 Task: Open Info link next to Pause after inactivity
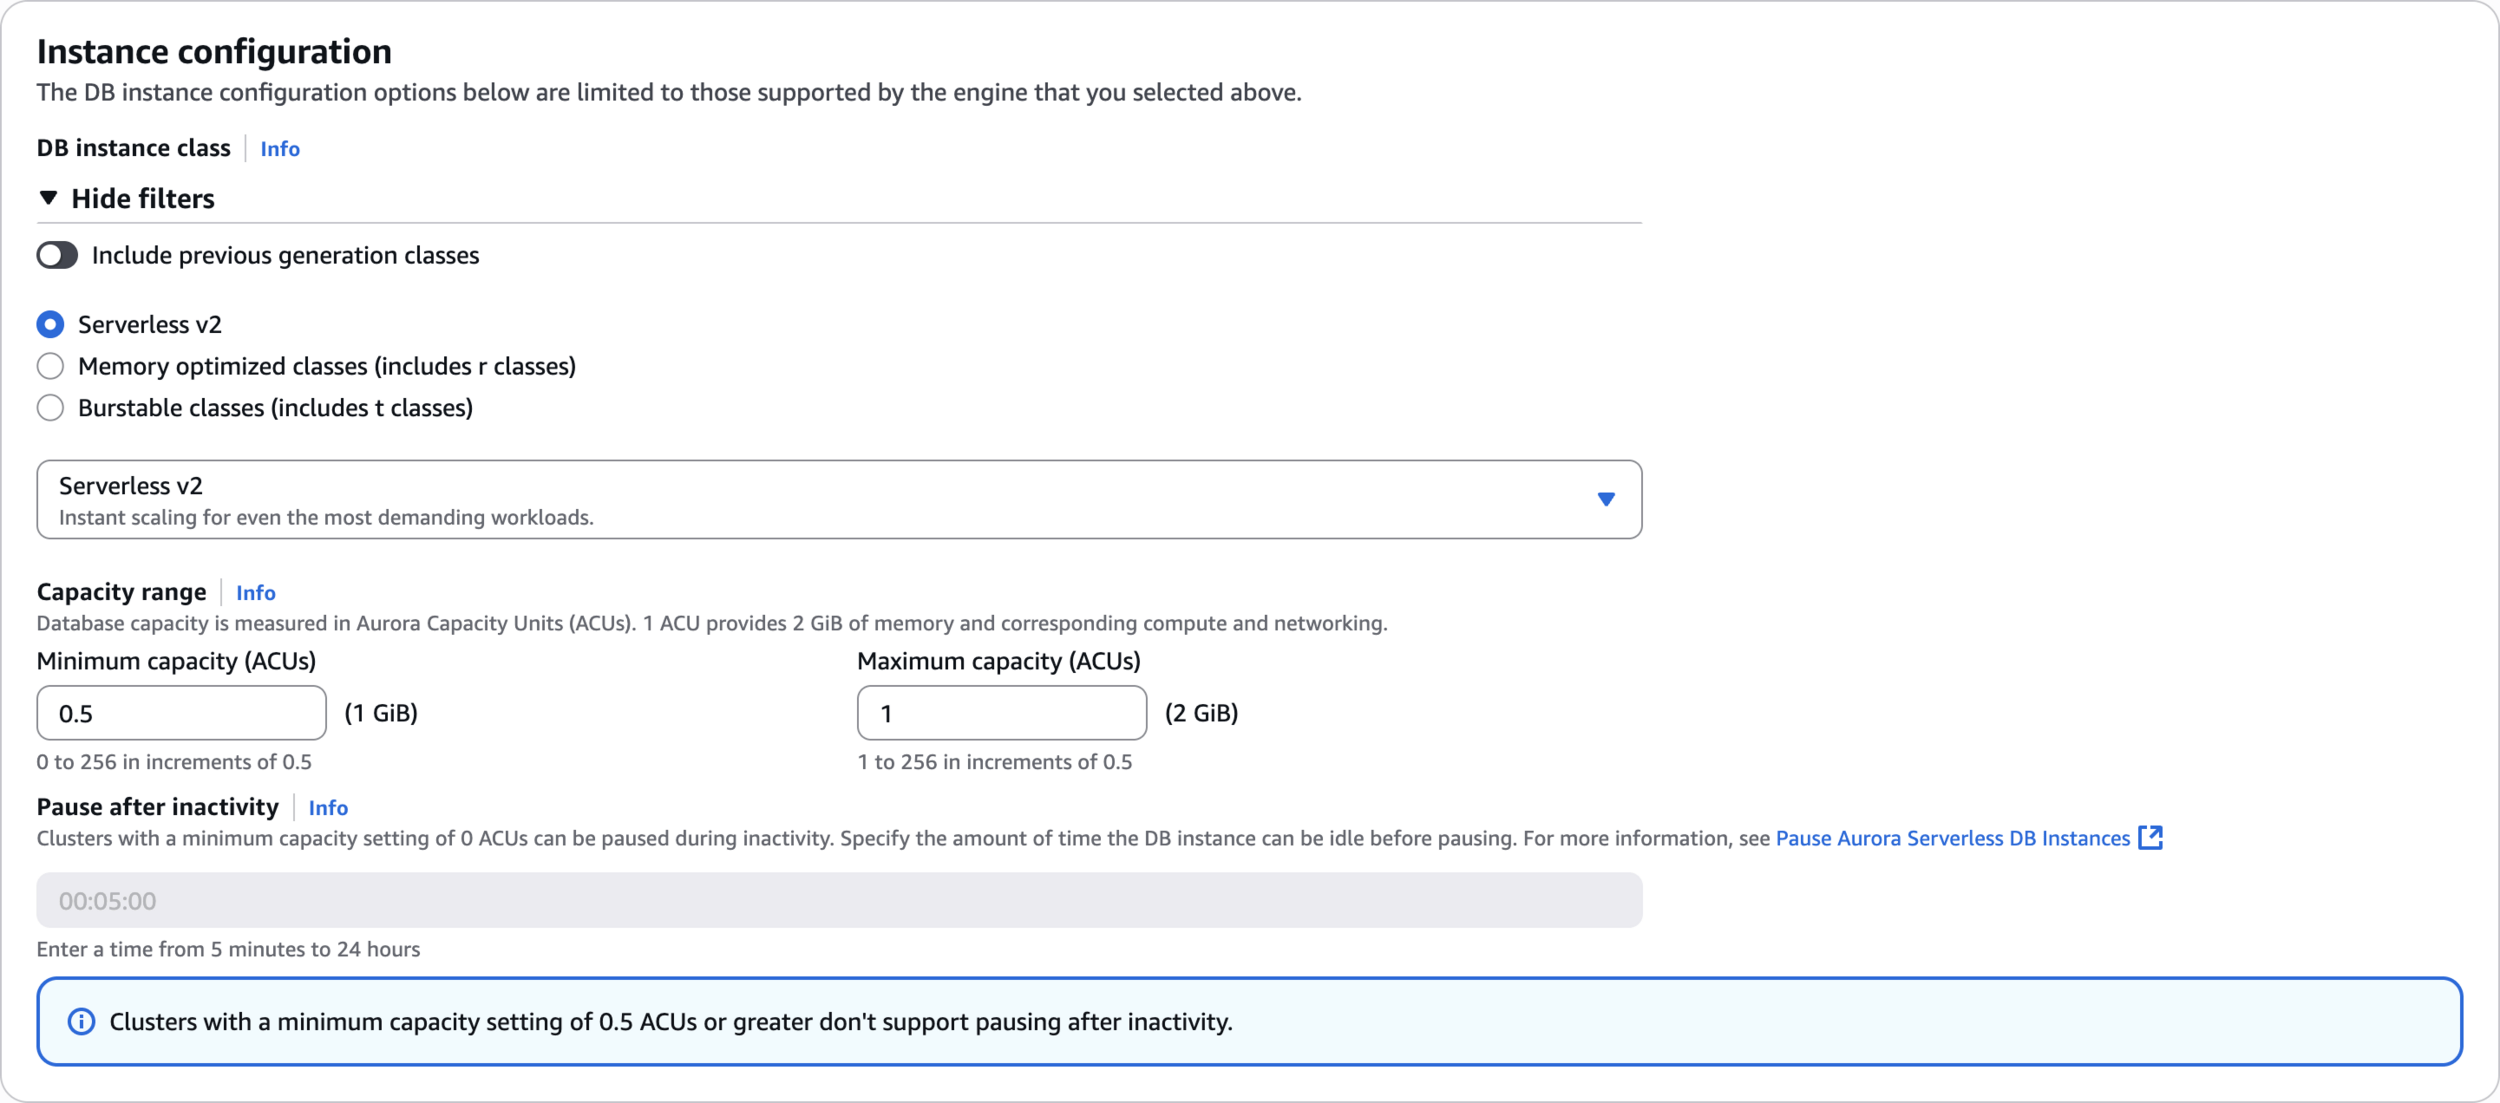328,808
